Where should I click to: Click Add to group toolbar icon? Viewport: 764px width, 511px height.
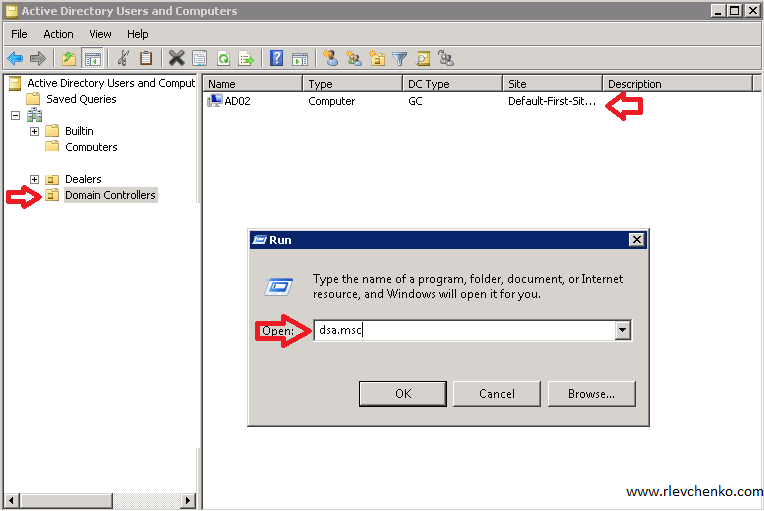(x=446, y=58)
